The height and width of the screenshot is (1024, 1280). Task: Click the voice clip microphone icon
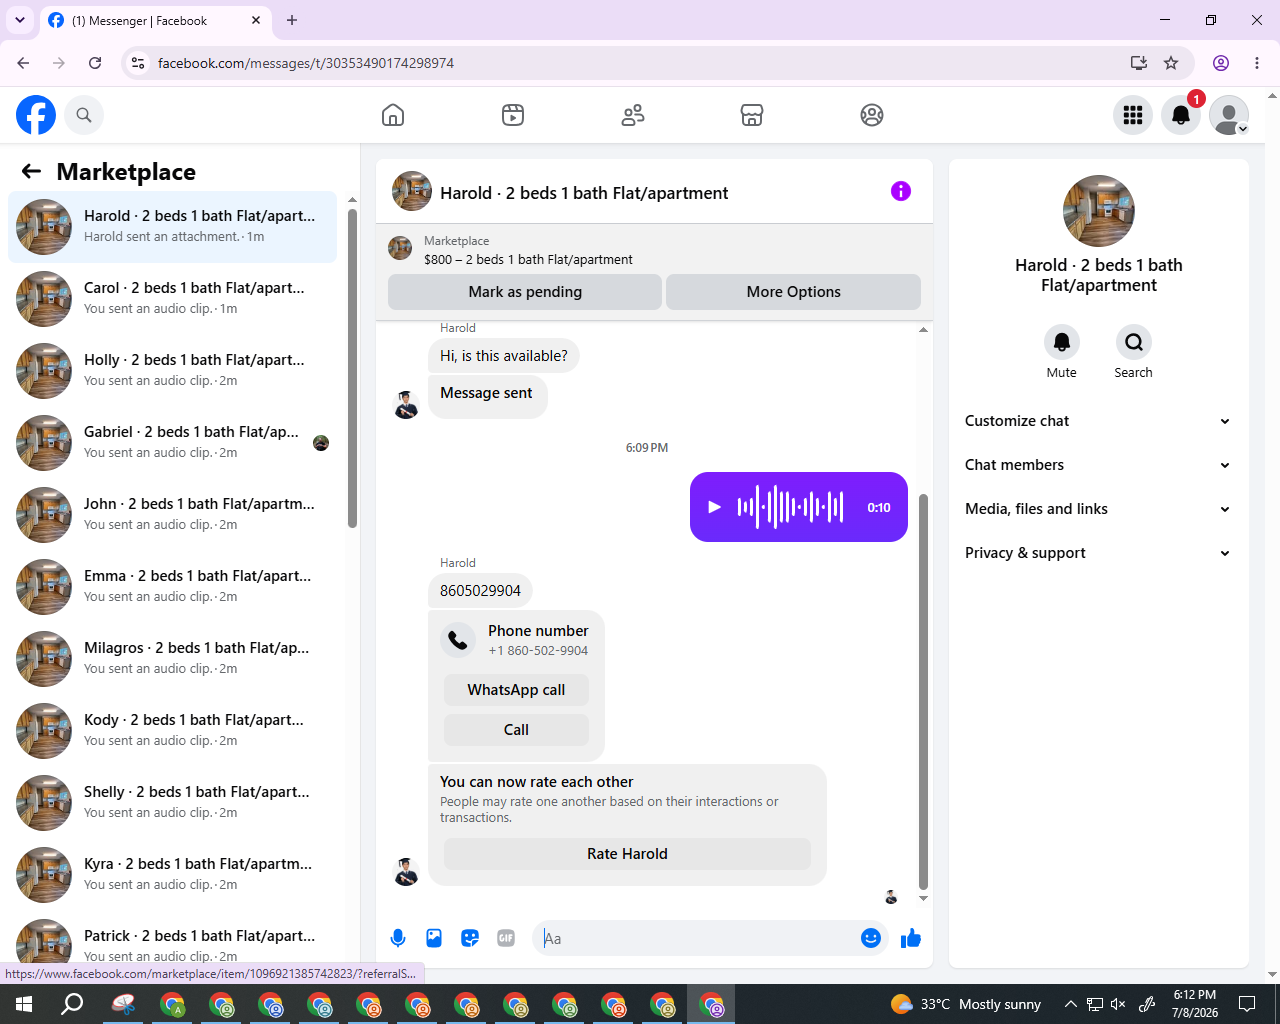pyautogui.click(x=398, y=938)
